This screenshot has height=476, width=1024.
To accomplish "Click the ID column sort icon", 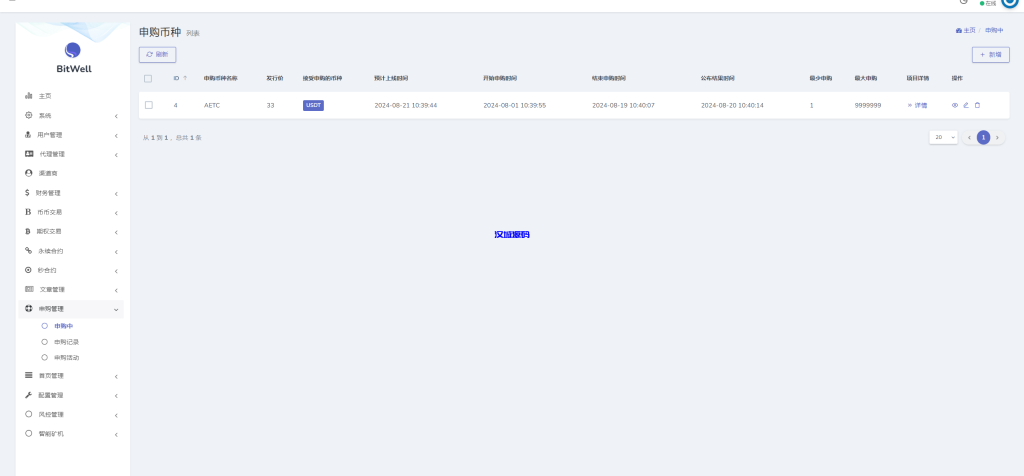I will 185,78.
